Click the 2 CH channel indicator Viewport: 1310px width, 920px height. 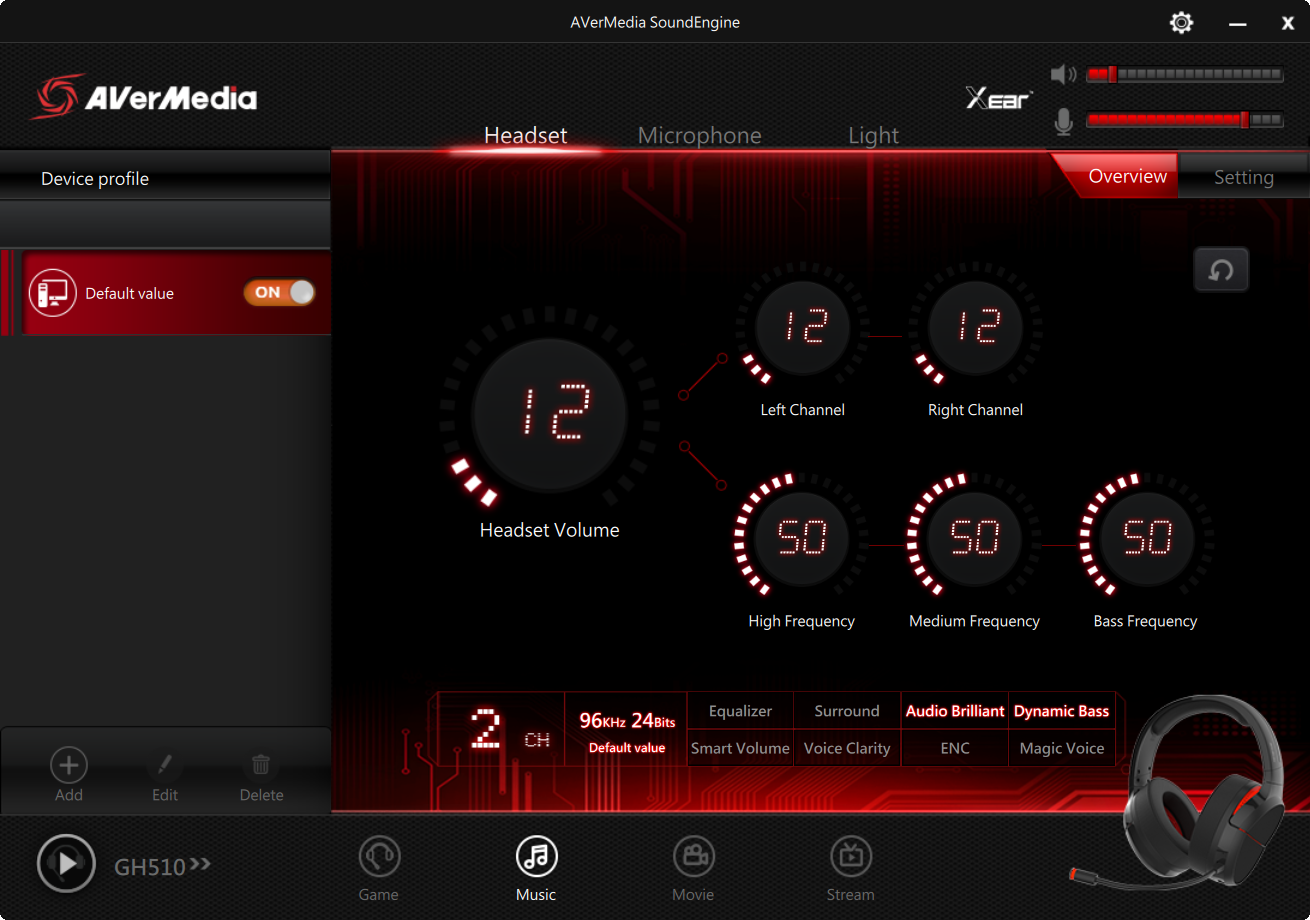(502, 730)
